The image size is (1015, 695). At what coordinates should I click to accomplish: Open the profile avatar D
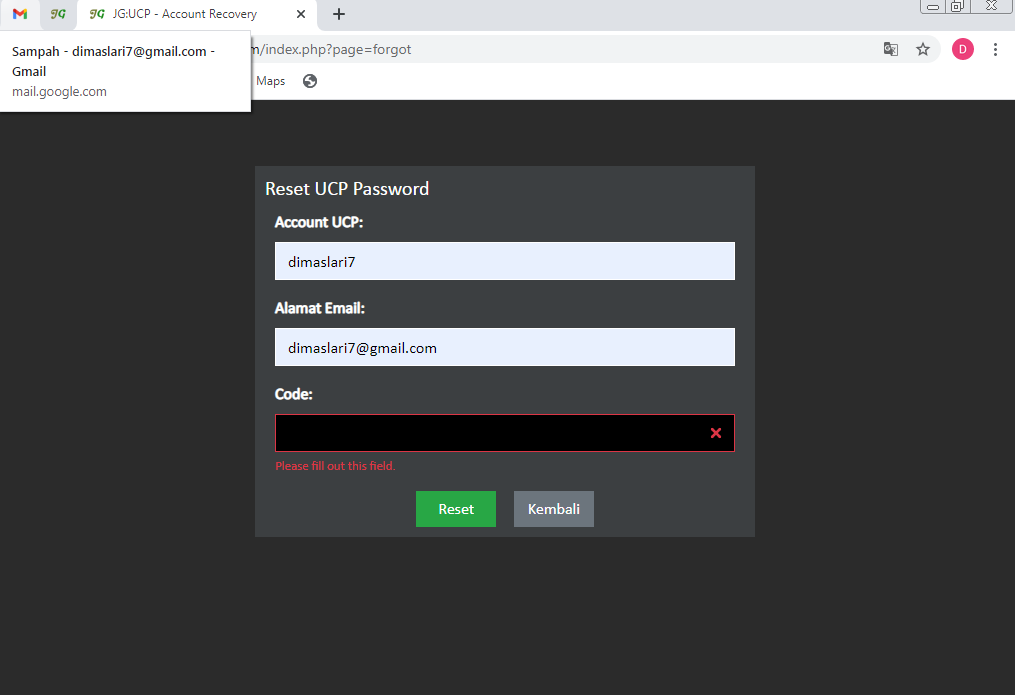pyautogui.click(x=963, y=49)
